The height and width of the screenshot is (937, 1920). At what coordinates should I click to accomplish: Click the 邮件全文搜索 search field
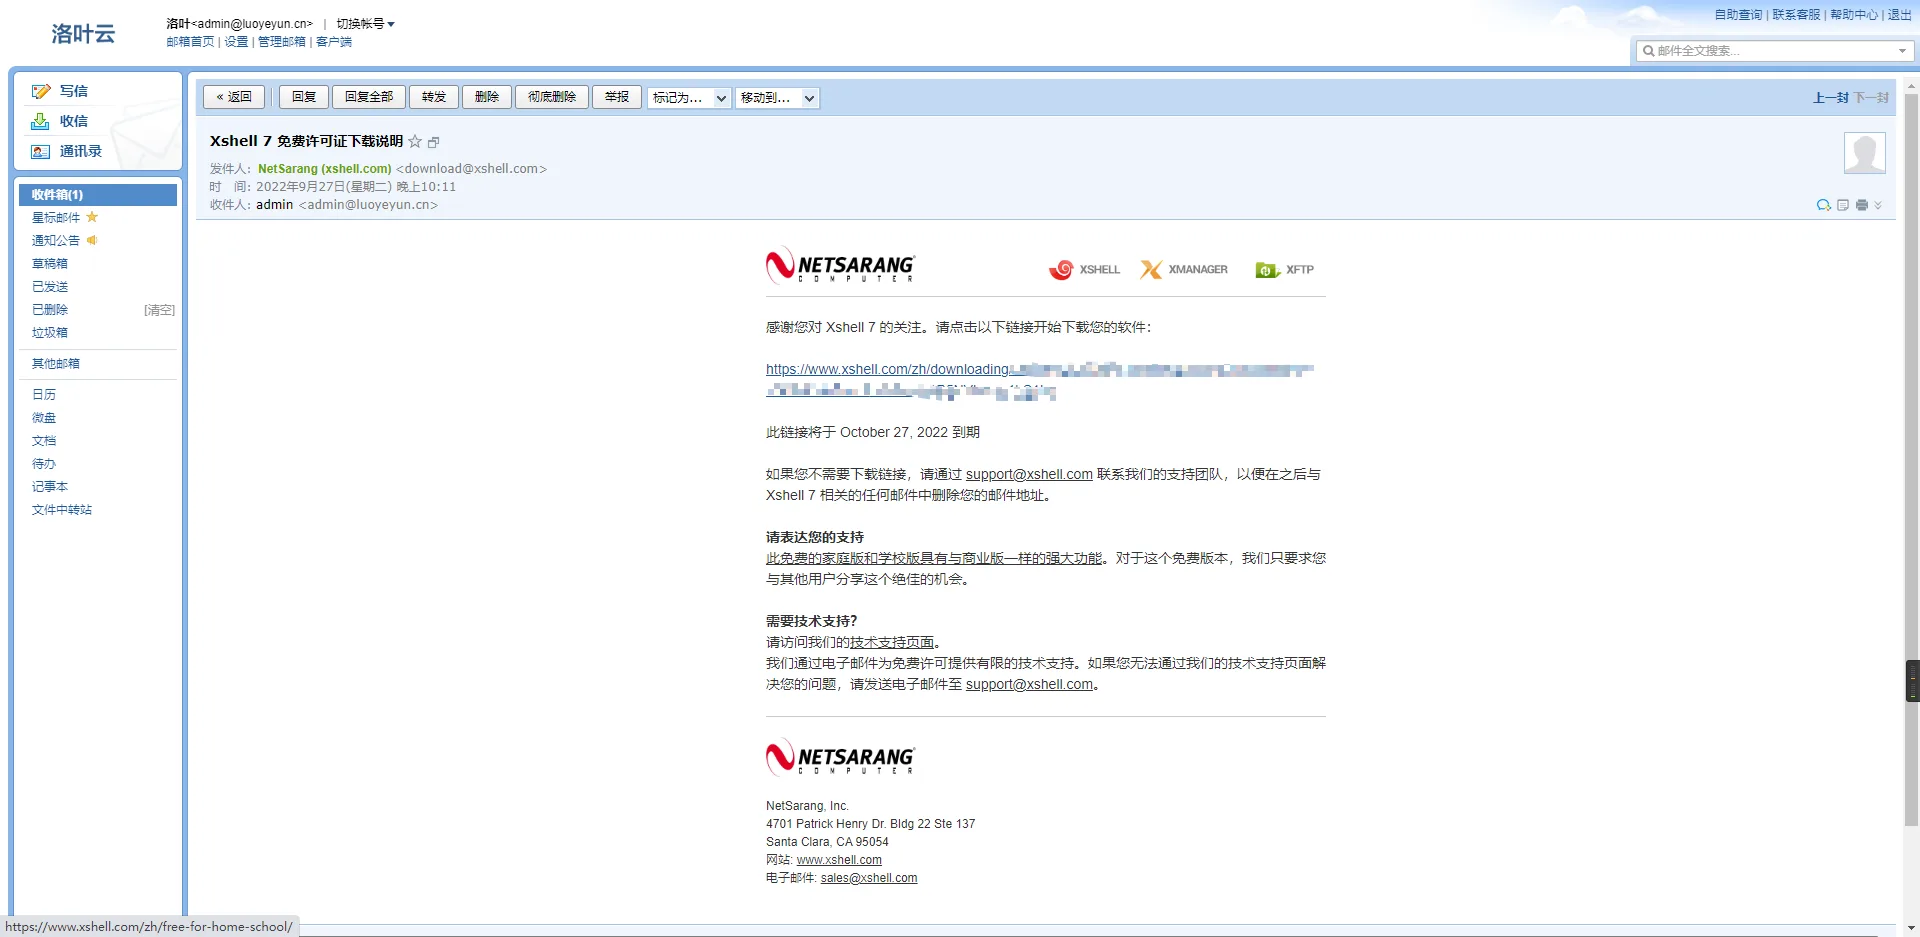pyautogui.click(x=1775, y=51)
